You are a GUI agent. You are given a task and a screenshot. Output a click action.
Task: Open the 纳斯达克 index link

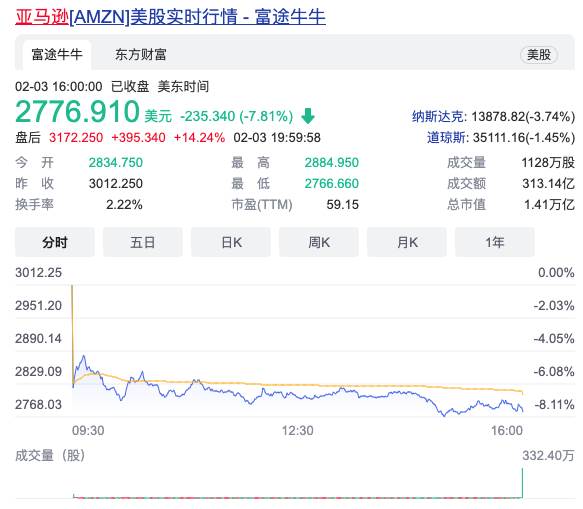[438, 117]
